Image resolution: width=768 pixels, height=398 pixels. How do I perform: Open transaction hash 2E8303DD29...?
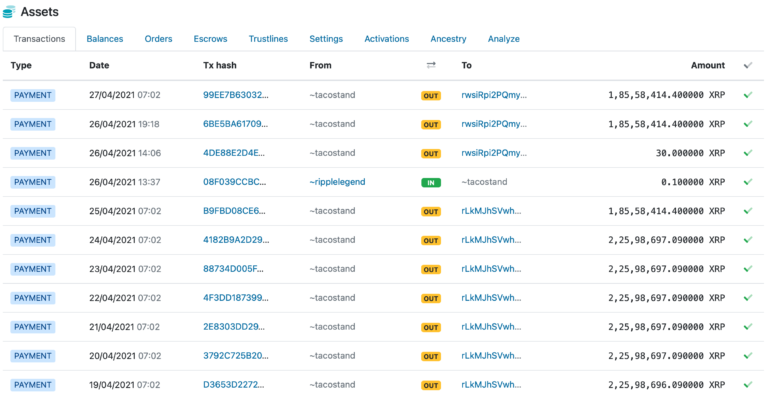234,327
